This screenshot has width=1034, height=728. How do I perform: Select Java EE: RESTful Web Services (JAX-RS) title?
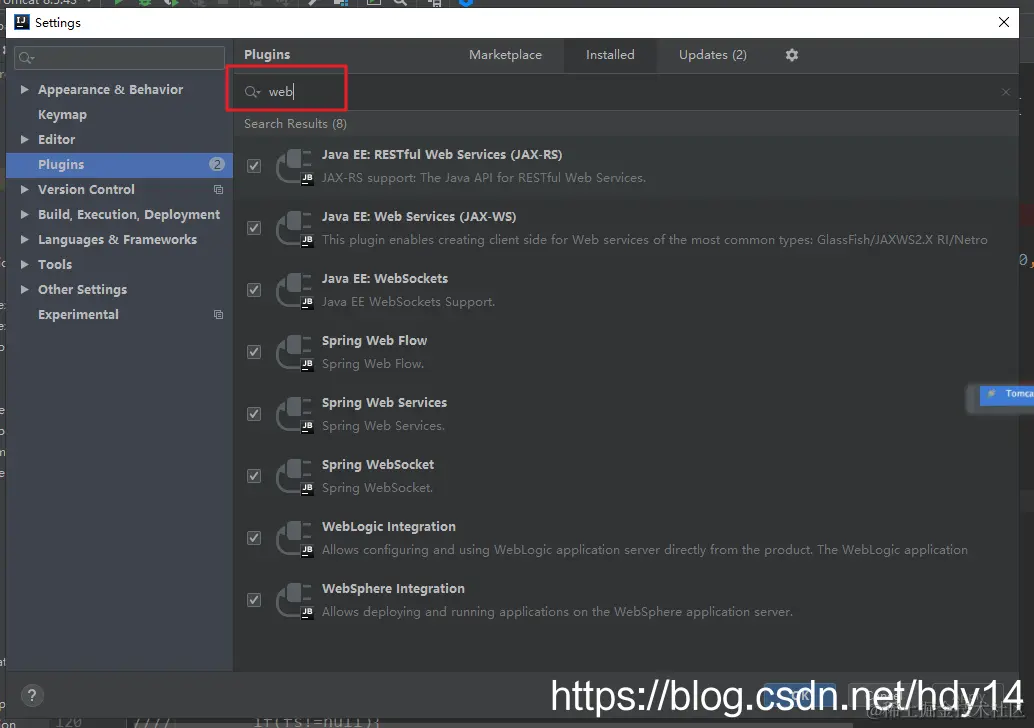point(442,155)
